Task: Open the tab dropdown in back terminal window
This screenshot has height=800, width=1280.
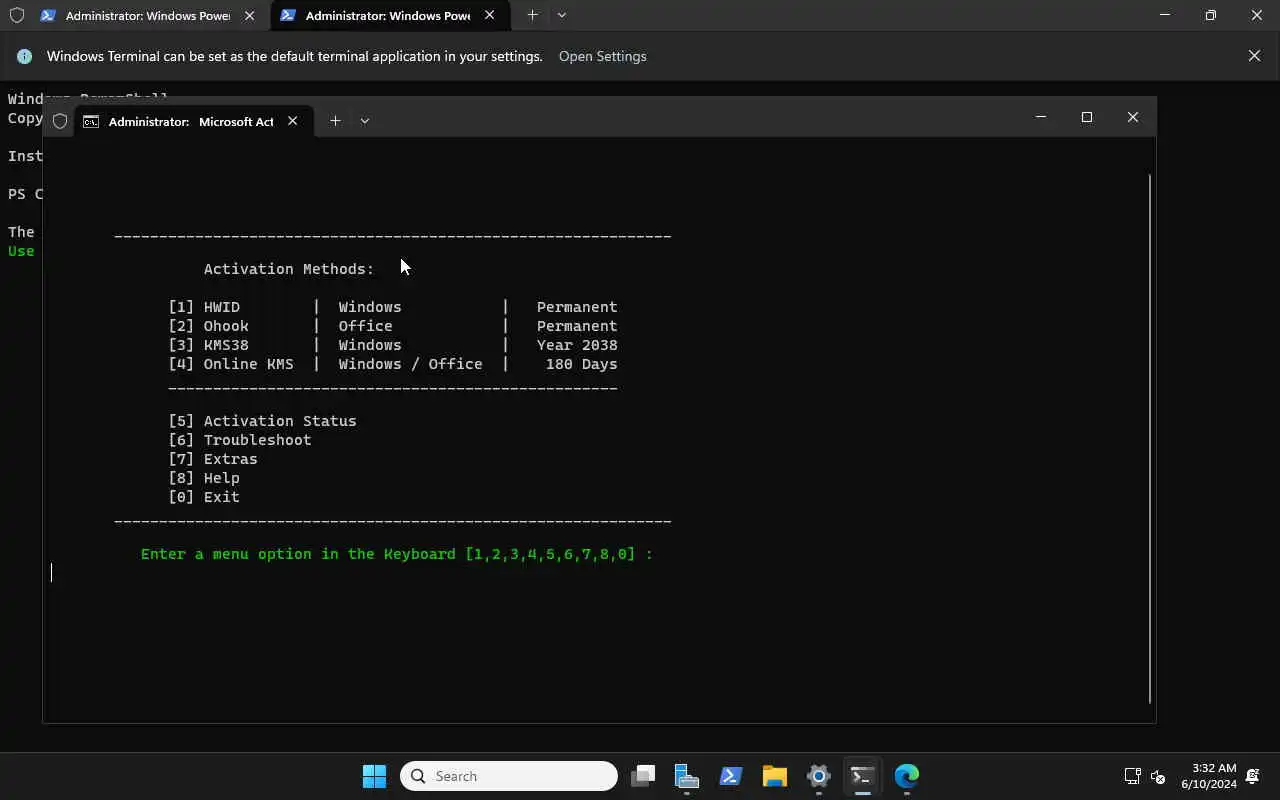Action: (x=561, y=16)
